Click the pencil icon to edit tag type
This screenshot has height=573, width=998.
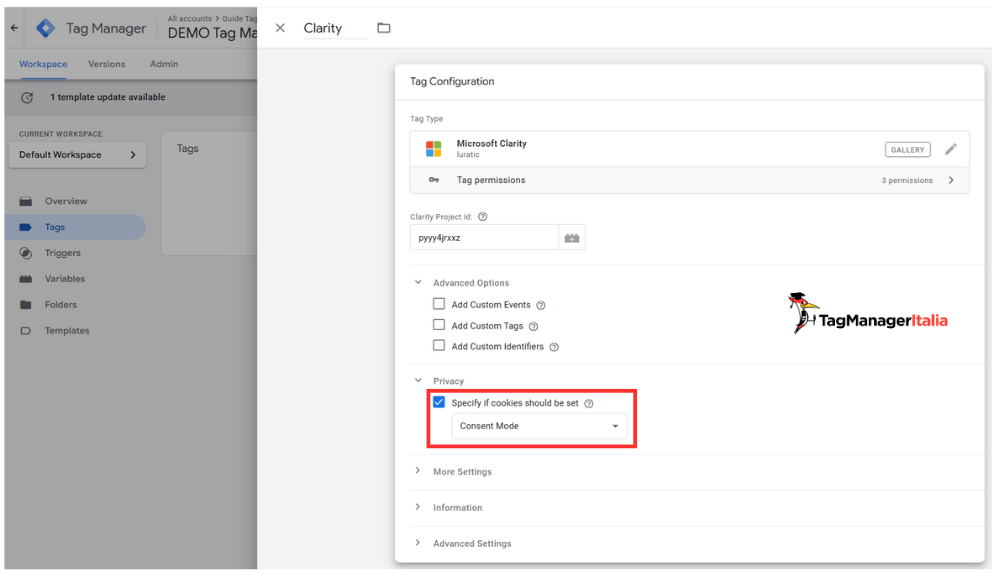click(951, 149)
